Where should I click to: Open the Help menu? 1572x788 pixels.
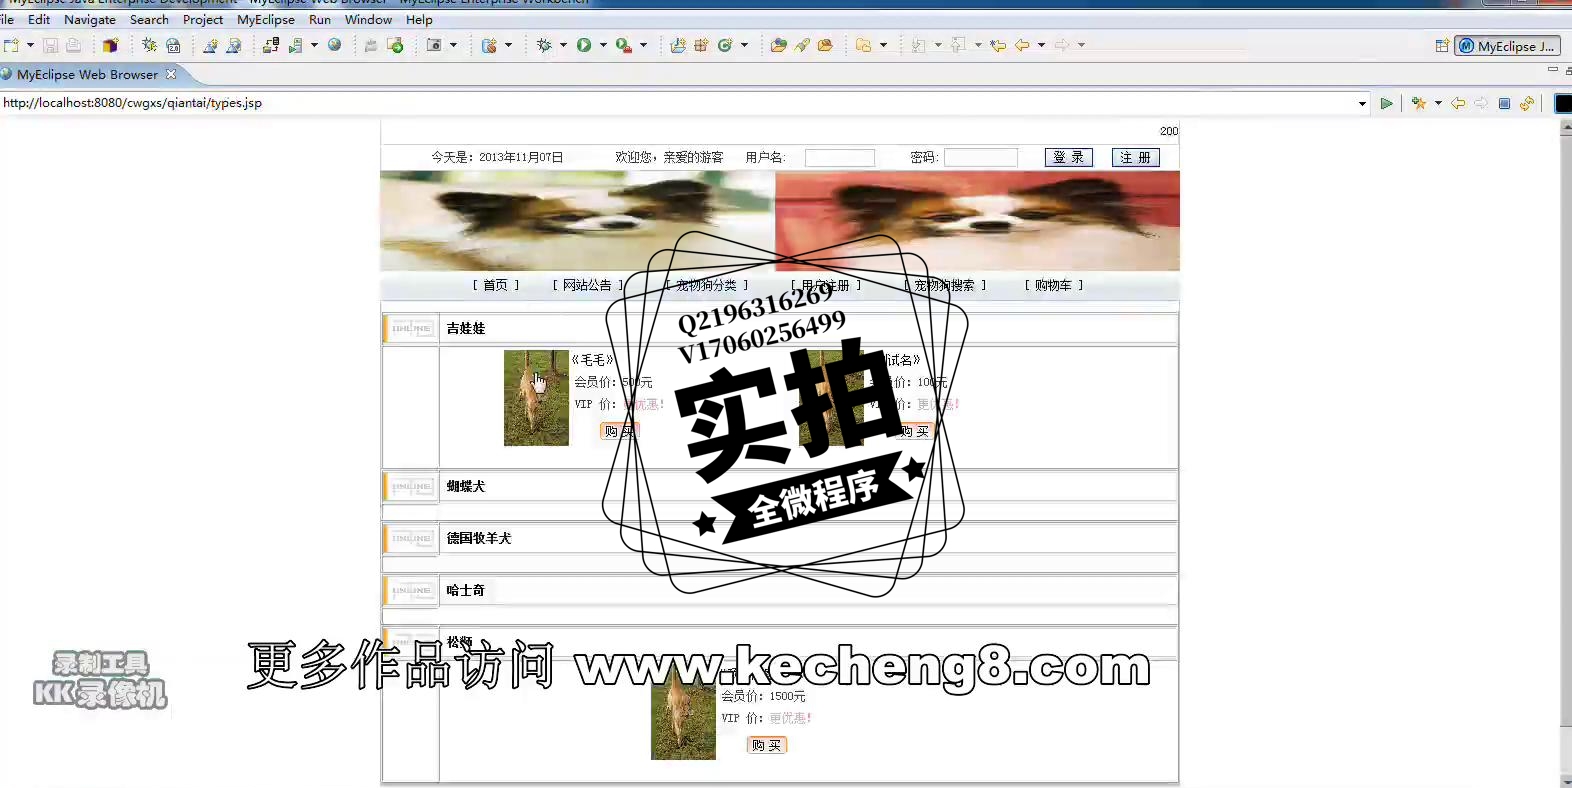[x=419, y=19]
